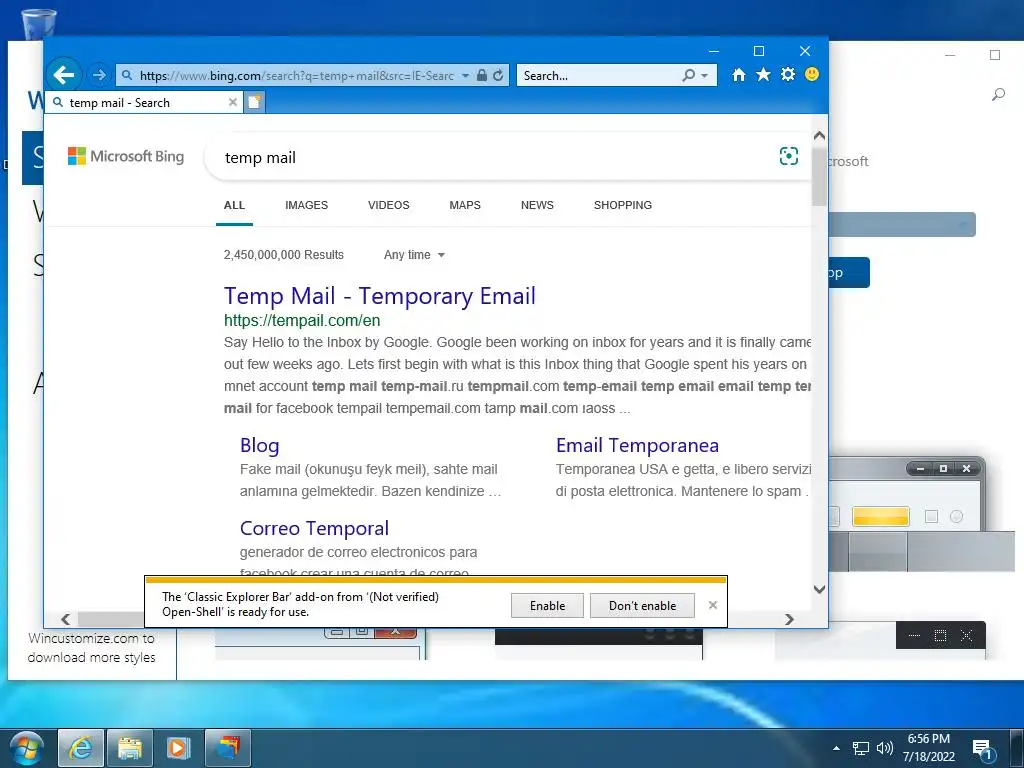Switch to the SHOPPING tab
The height and width of the screenshot is (768, 1024).
[622, 205]
